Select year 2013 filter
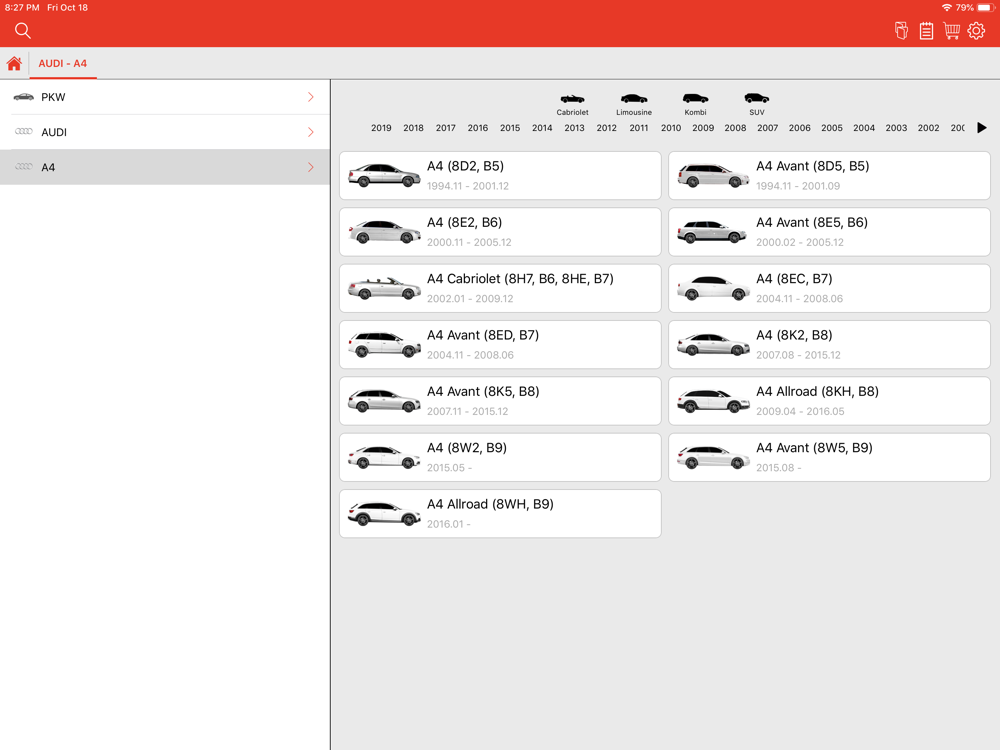This screenshot has width=1000, height=750. coord(575,128)
